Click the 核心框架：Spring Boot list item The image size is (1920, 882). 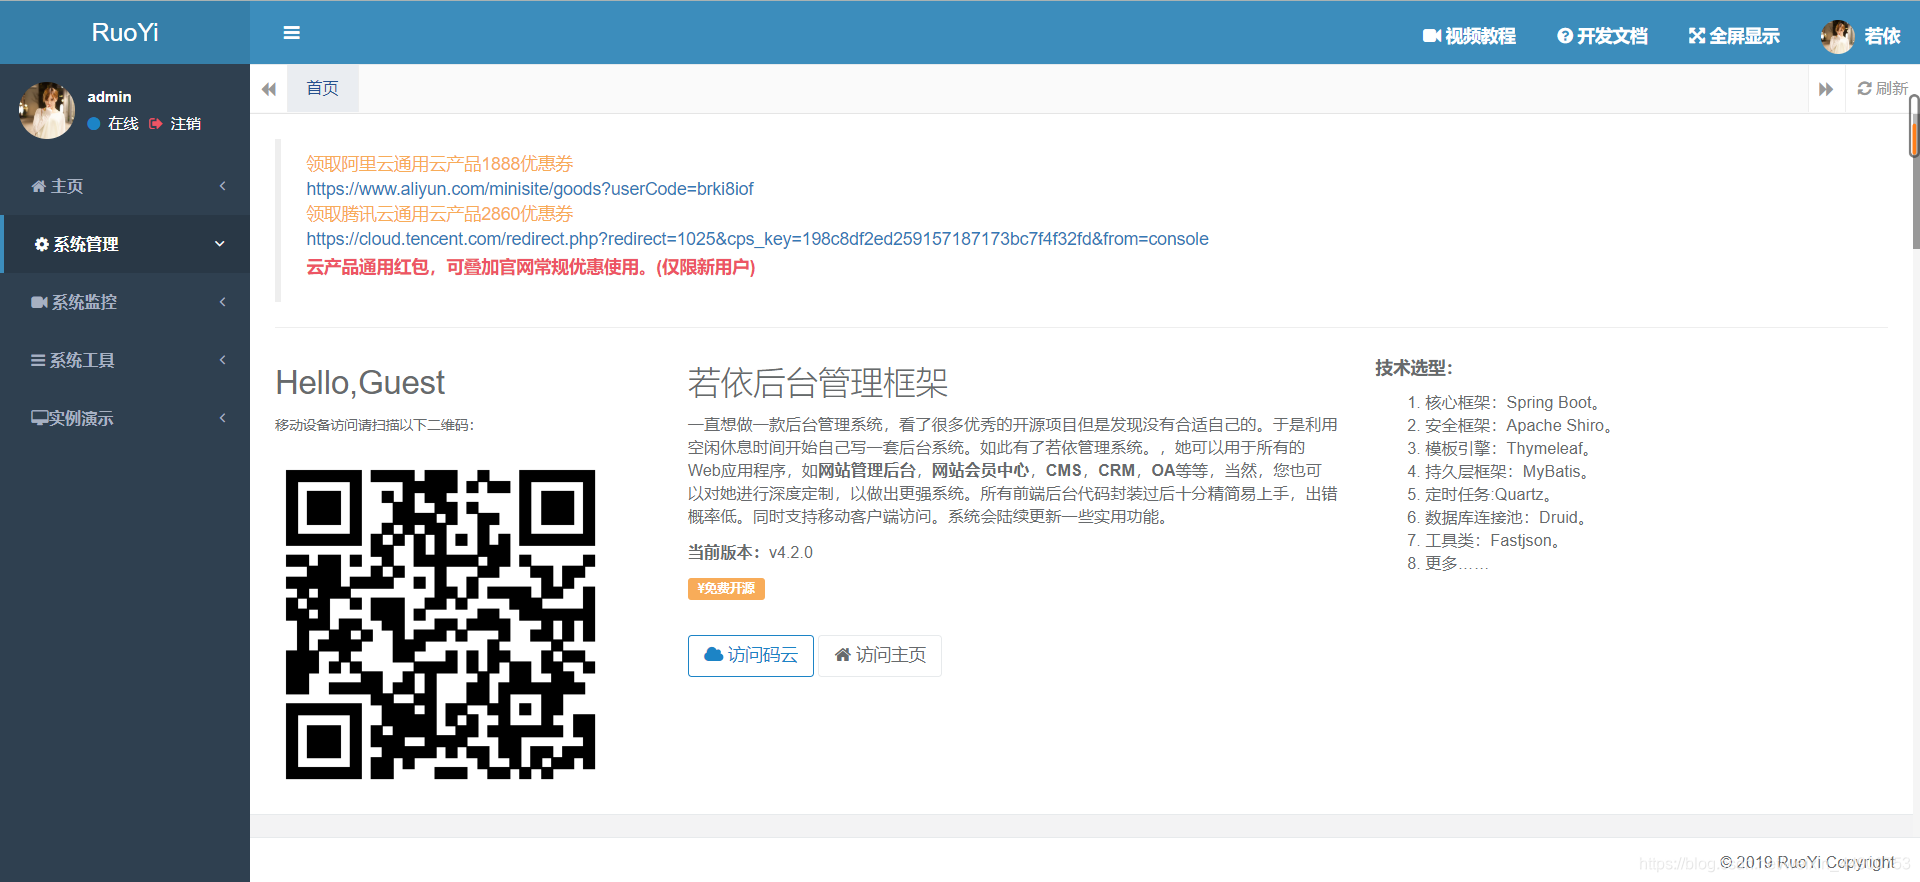click(x=1516, y=403)
